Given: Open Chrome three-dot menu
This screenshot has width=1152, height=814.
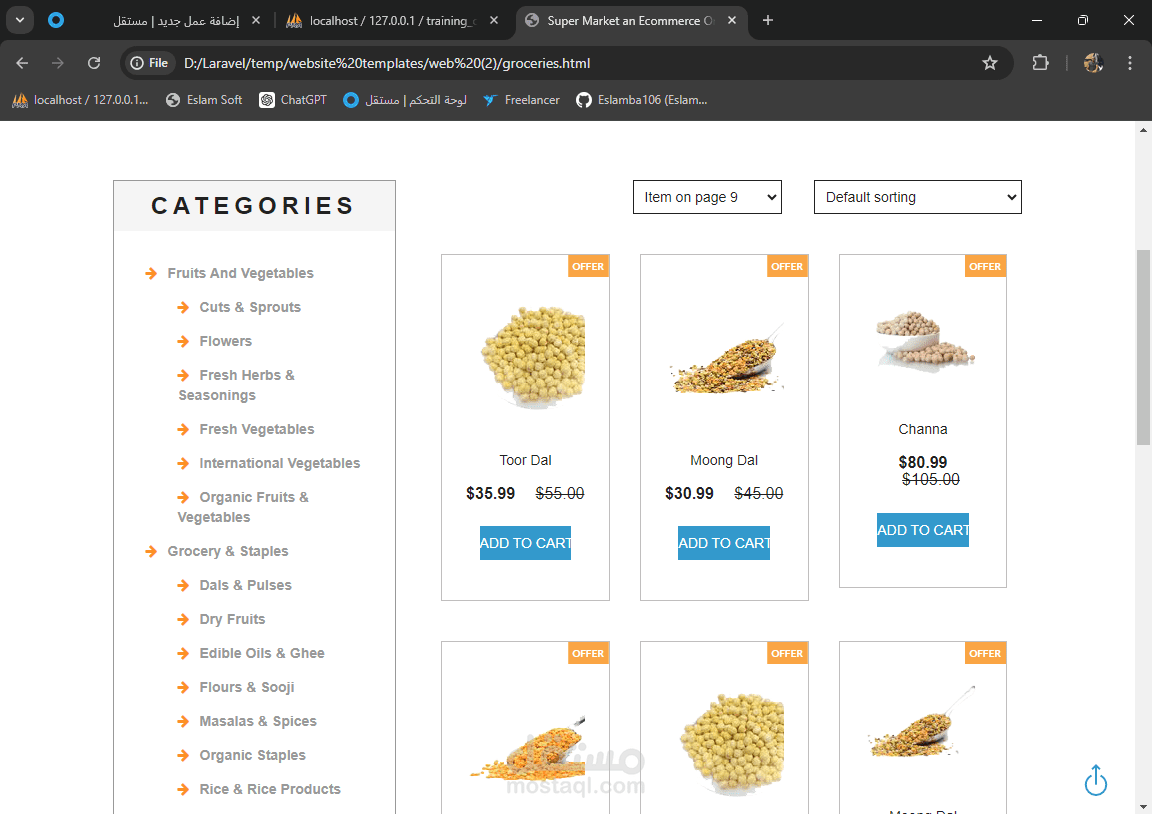Looking at the screenshot, I should [x=1130, y=63].
